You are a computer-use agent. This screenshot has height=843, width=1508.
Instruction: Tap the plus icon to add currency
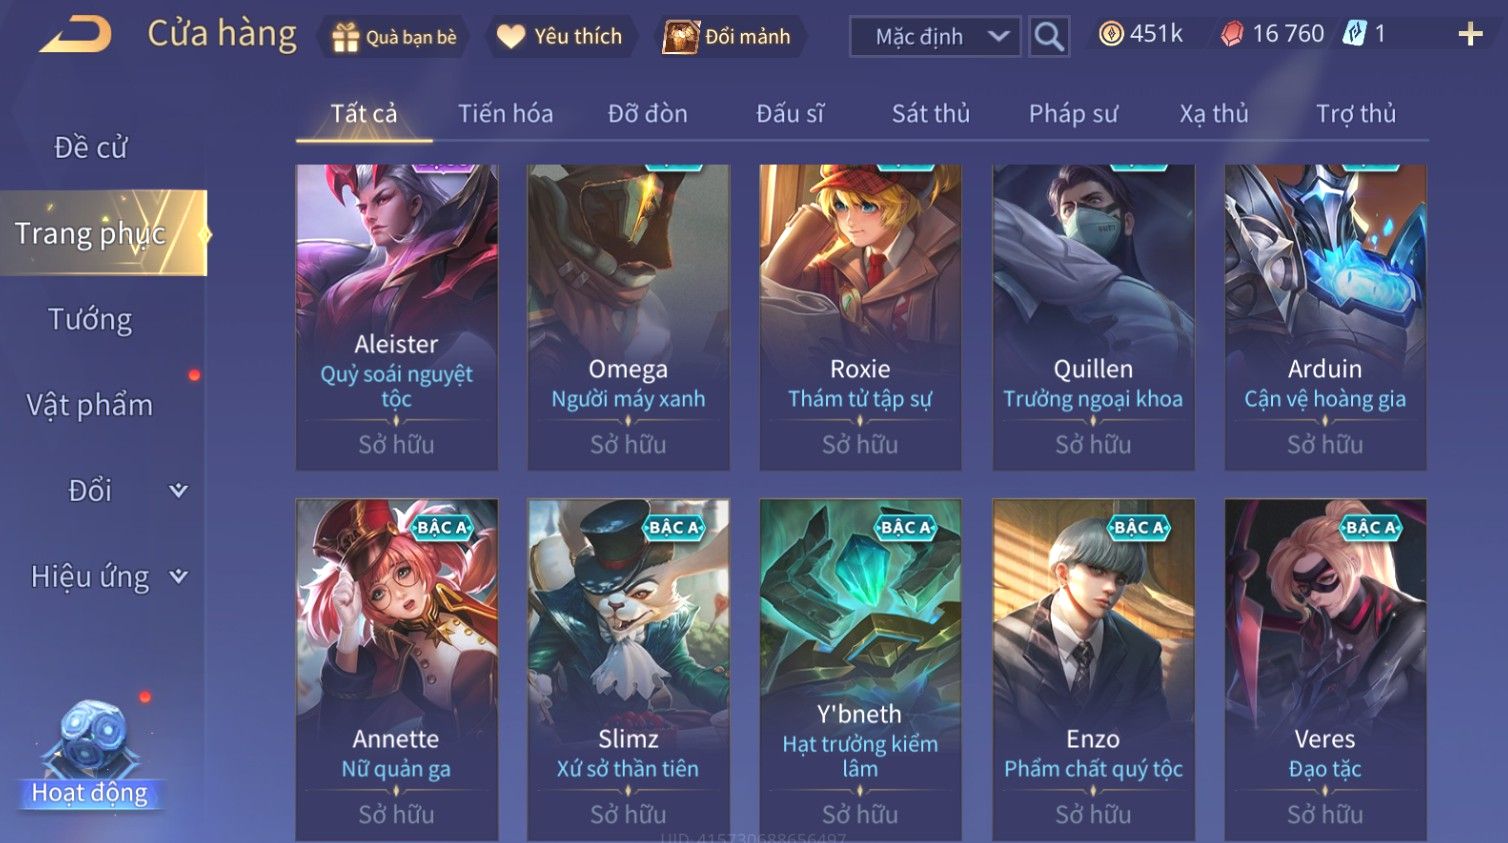1470,35
